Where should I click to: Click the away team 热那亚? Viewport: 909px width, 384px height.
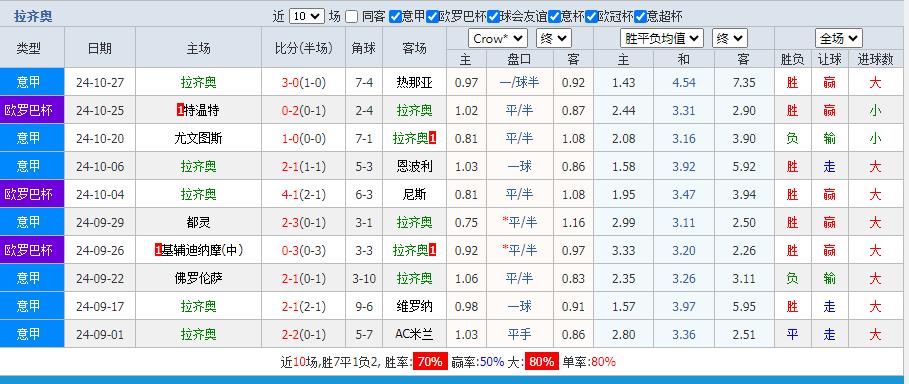pos(414,82)
